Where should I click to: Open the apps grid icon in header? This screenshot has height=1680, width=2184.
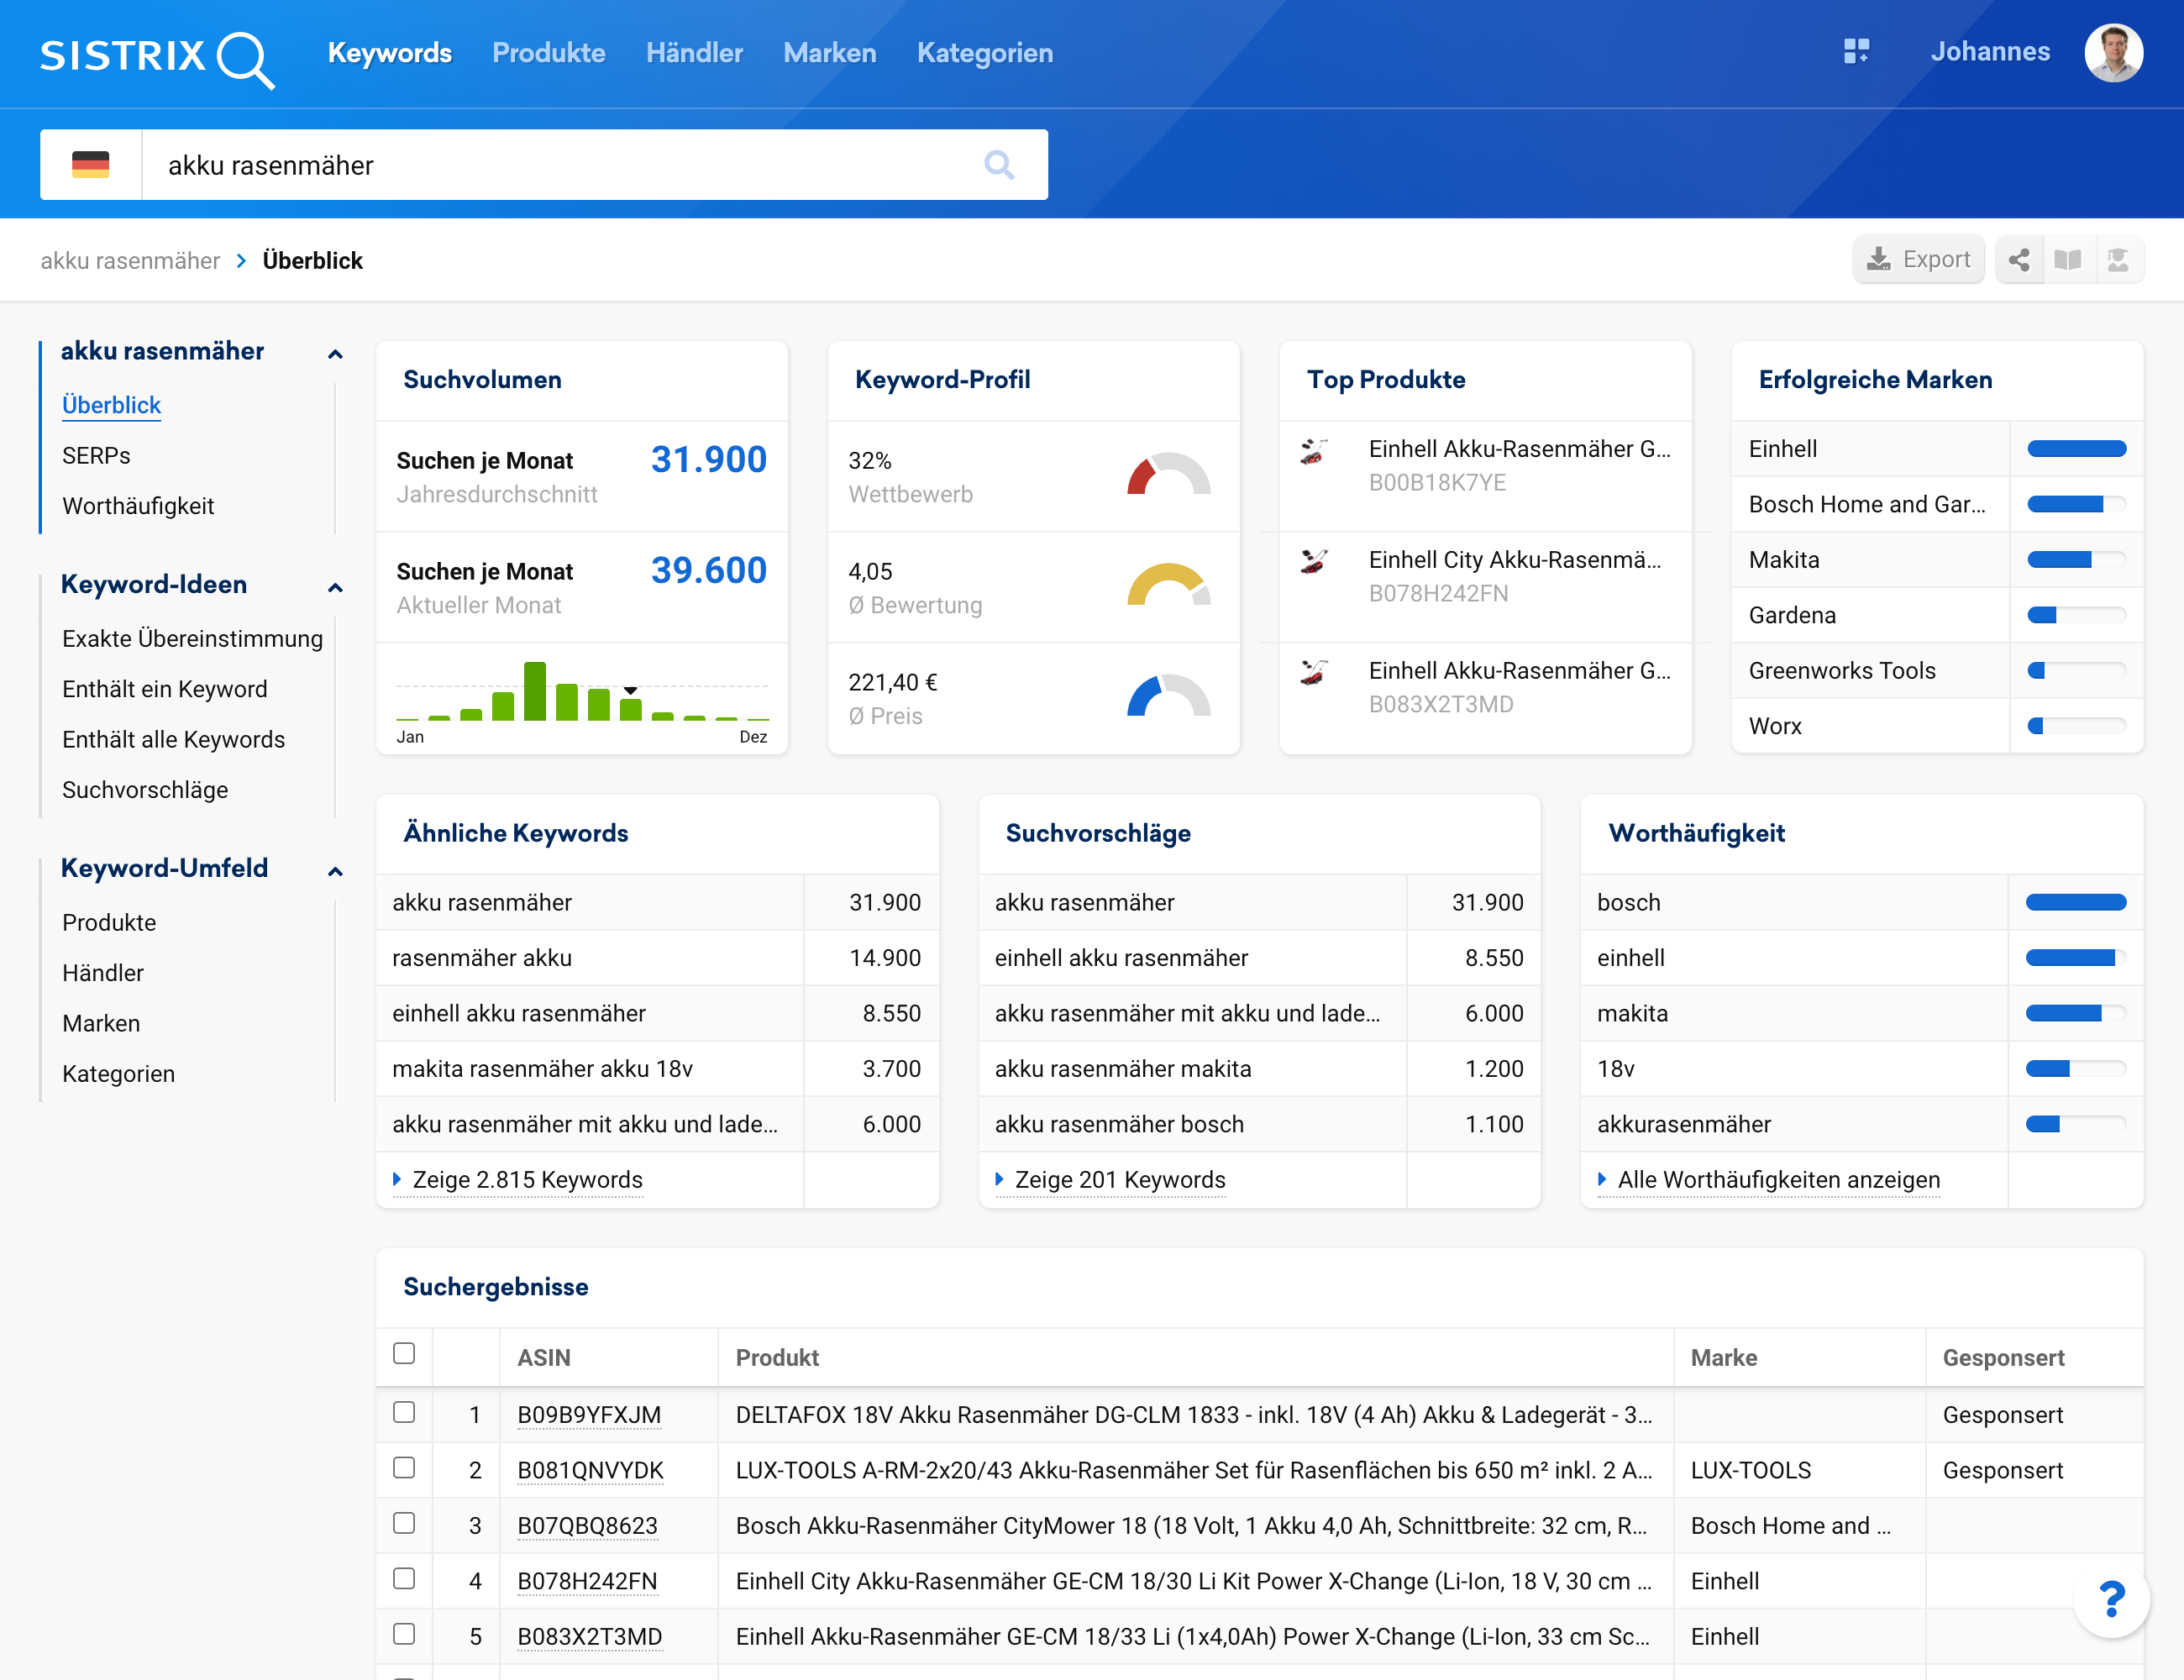1856,52
